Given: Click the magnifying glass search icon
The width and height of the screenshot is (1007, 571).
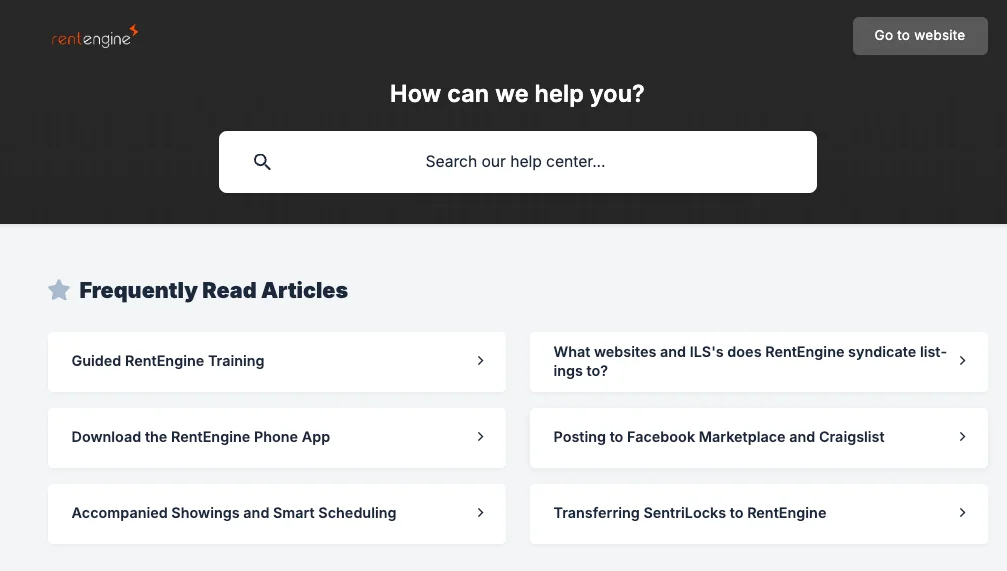Looking at the screenshot, I should tap(262, 162).
